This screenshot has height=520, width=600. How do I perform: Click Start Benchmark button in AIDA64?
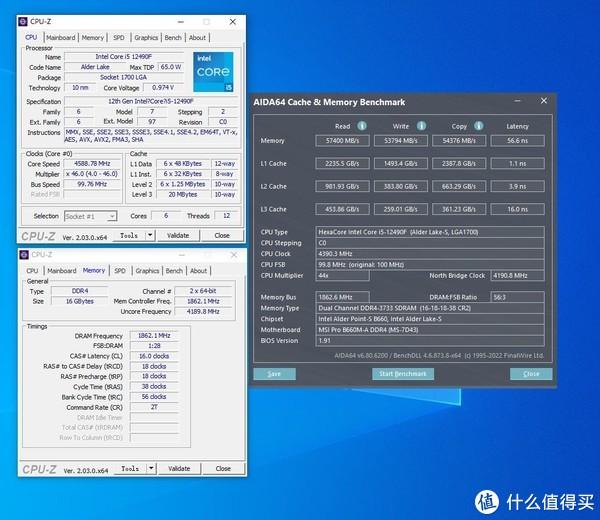(x=403, y=374)
